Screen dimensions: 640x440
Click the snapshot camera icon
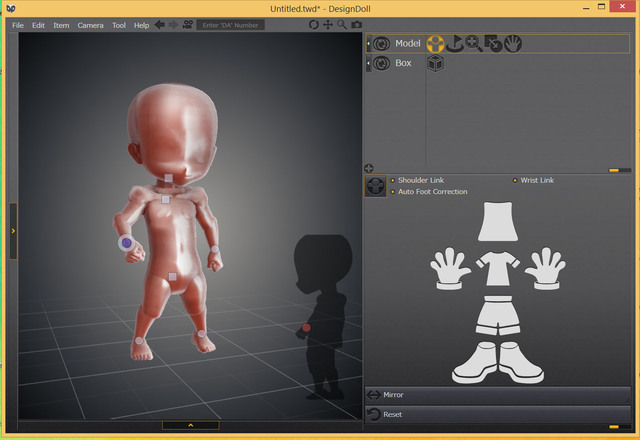point(356,24)
